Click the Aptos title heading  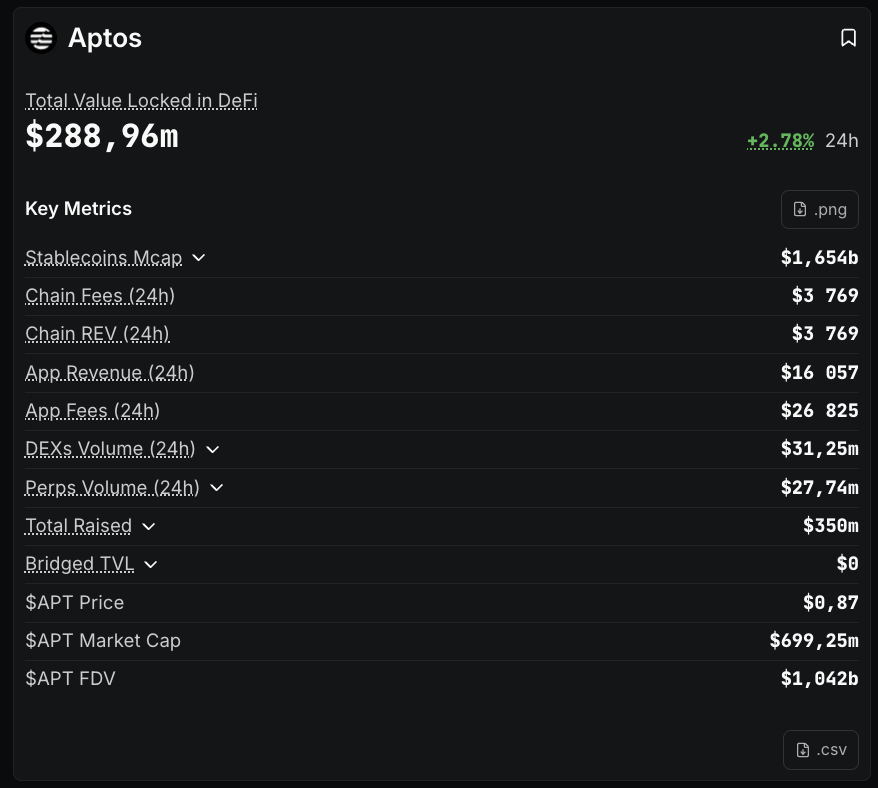pos(105,38)
